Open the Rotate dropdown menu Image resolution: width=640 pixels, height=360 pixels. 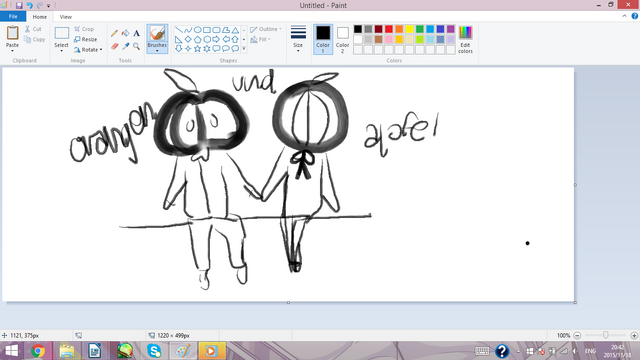pos(88,50)
